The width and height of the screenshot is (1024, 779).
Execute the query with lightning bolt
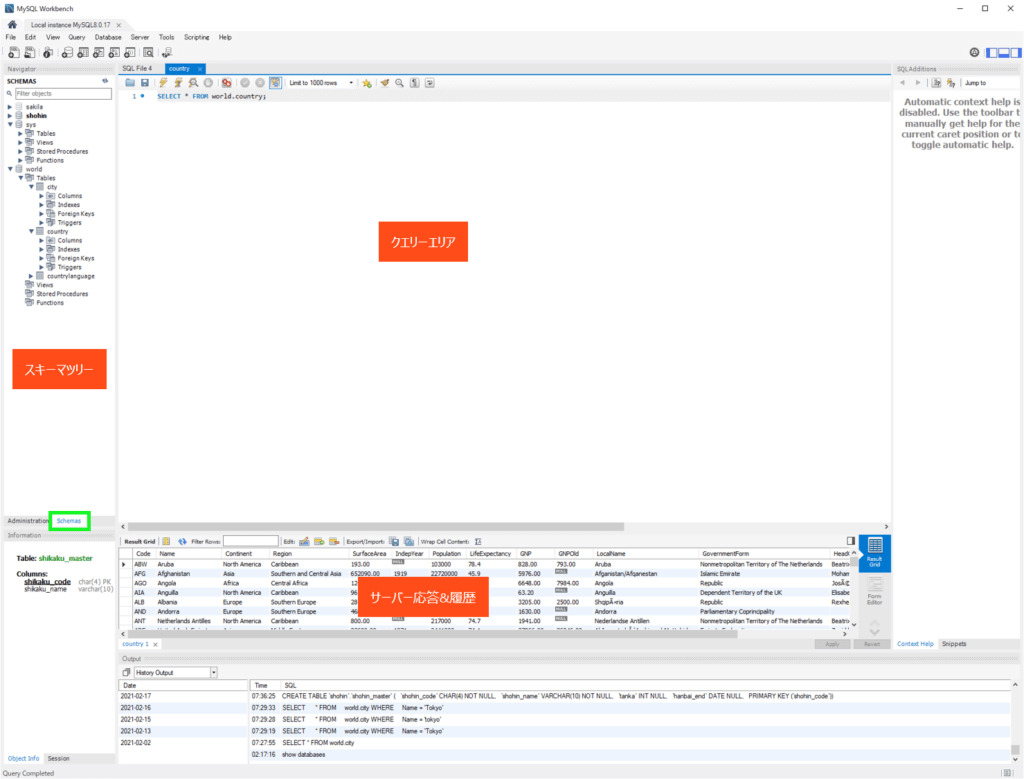[163, 83]
